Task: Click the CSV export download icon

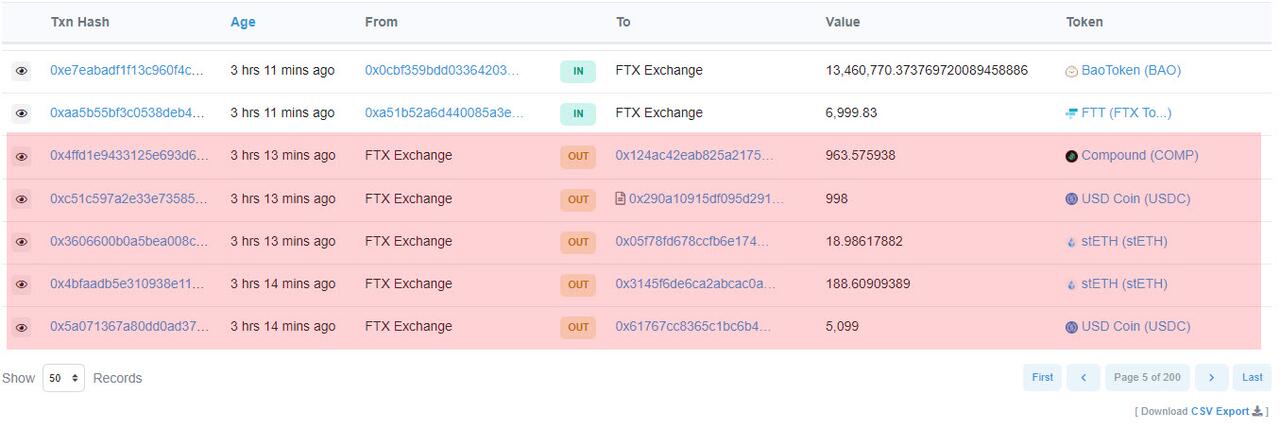Action: [1257, 411]
